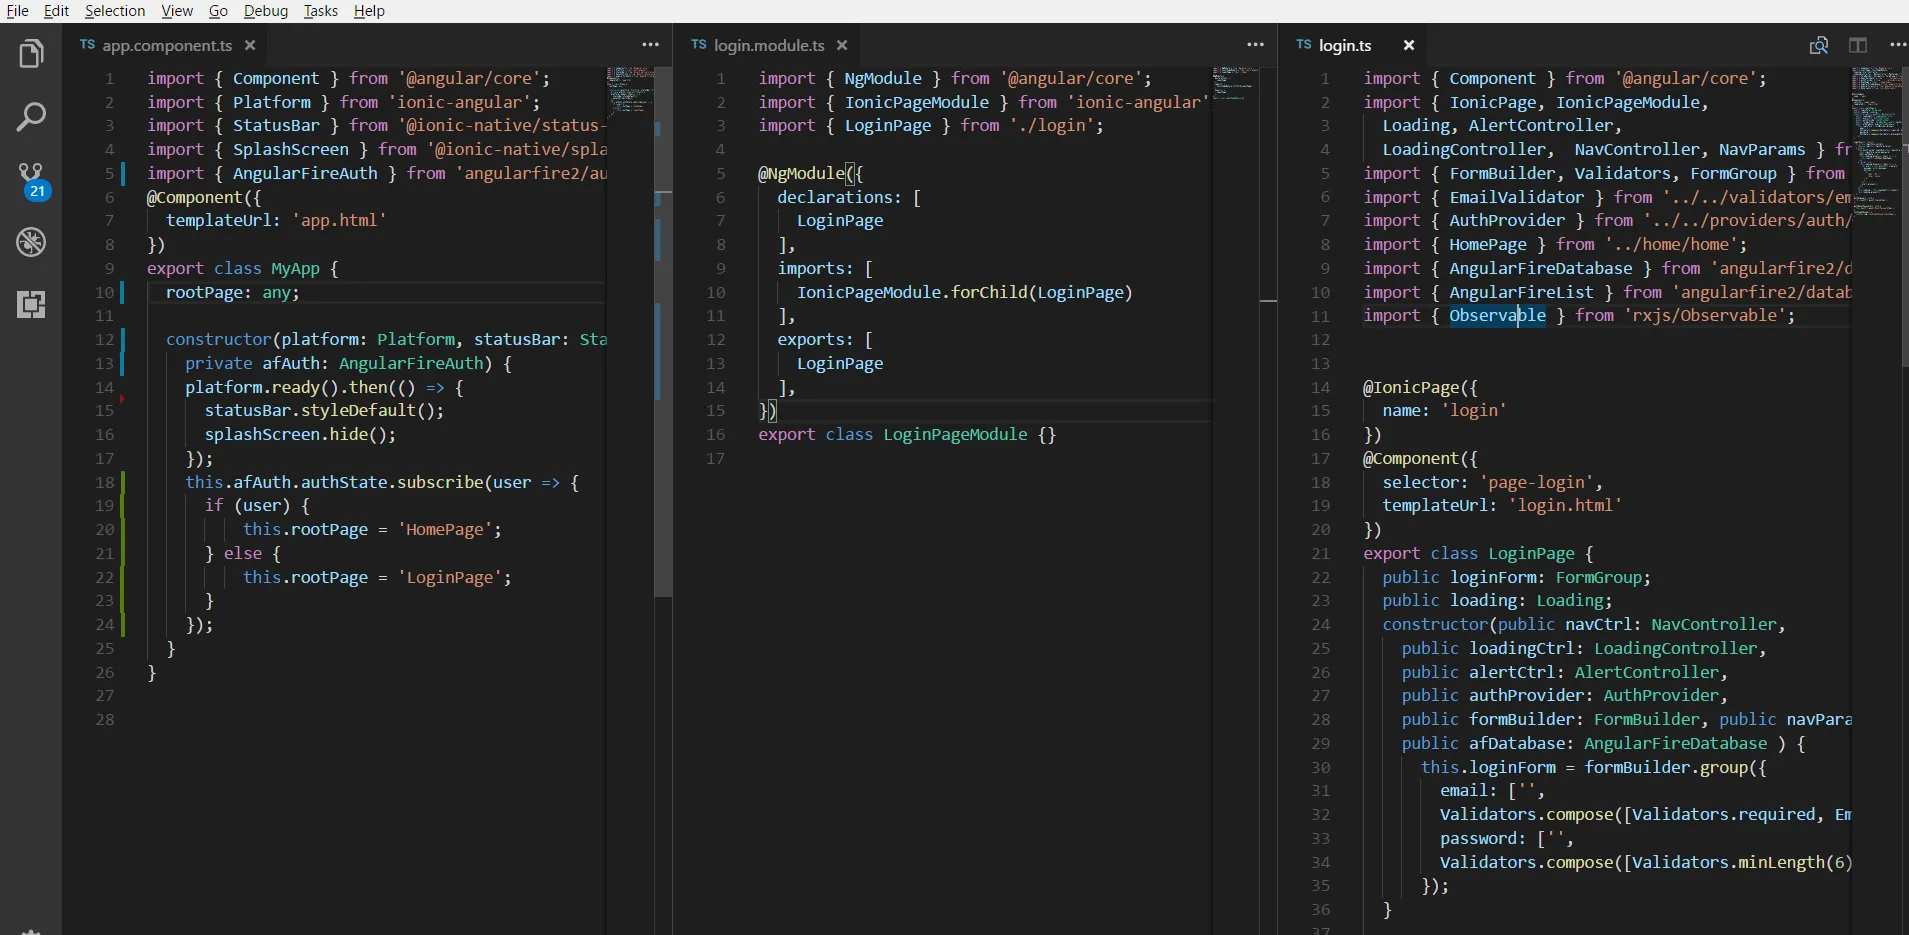The image size is (1909, 935).
Task: Click the minimap of login.ts
Action: point(1875,140)
